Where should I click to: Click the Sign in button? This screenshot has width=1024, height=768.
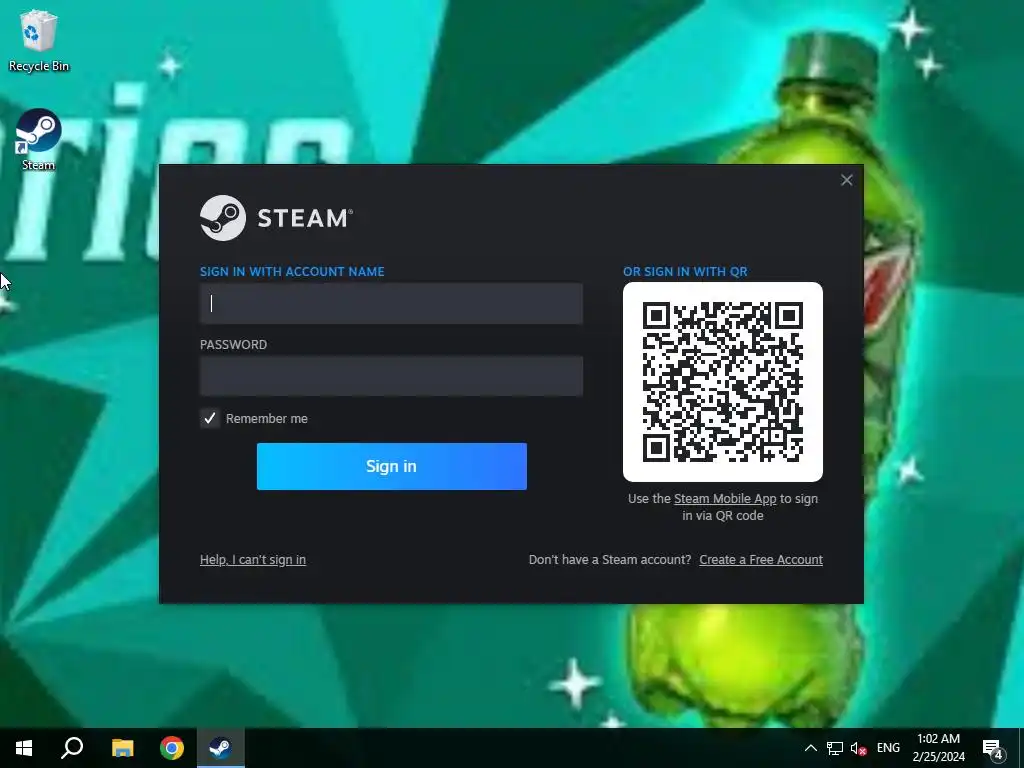click(x=392, y=466)
